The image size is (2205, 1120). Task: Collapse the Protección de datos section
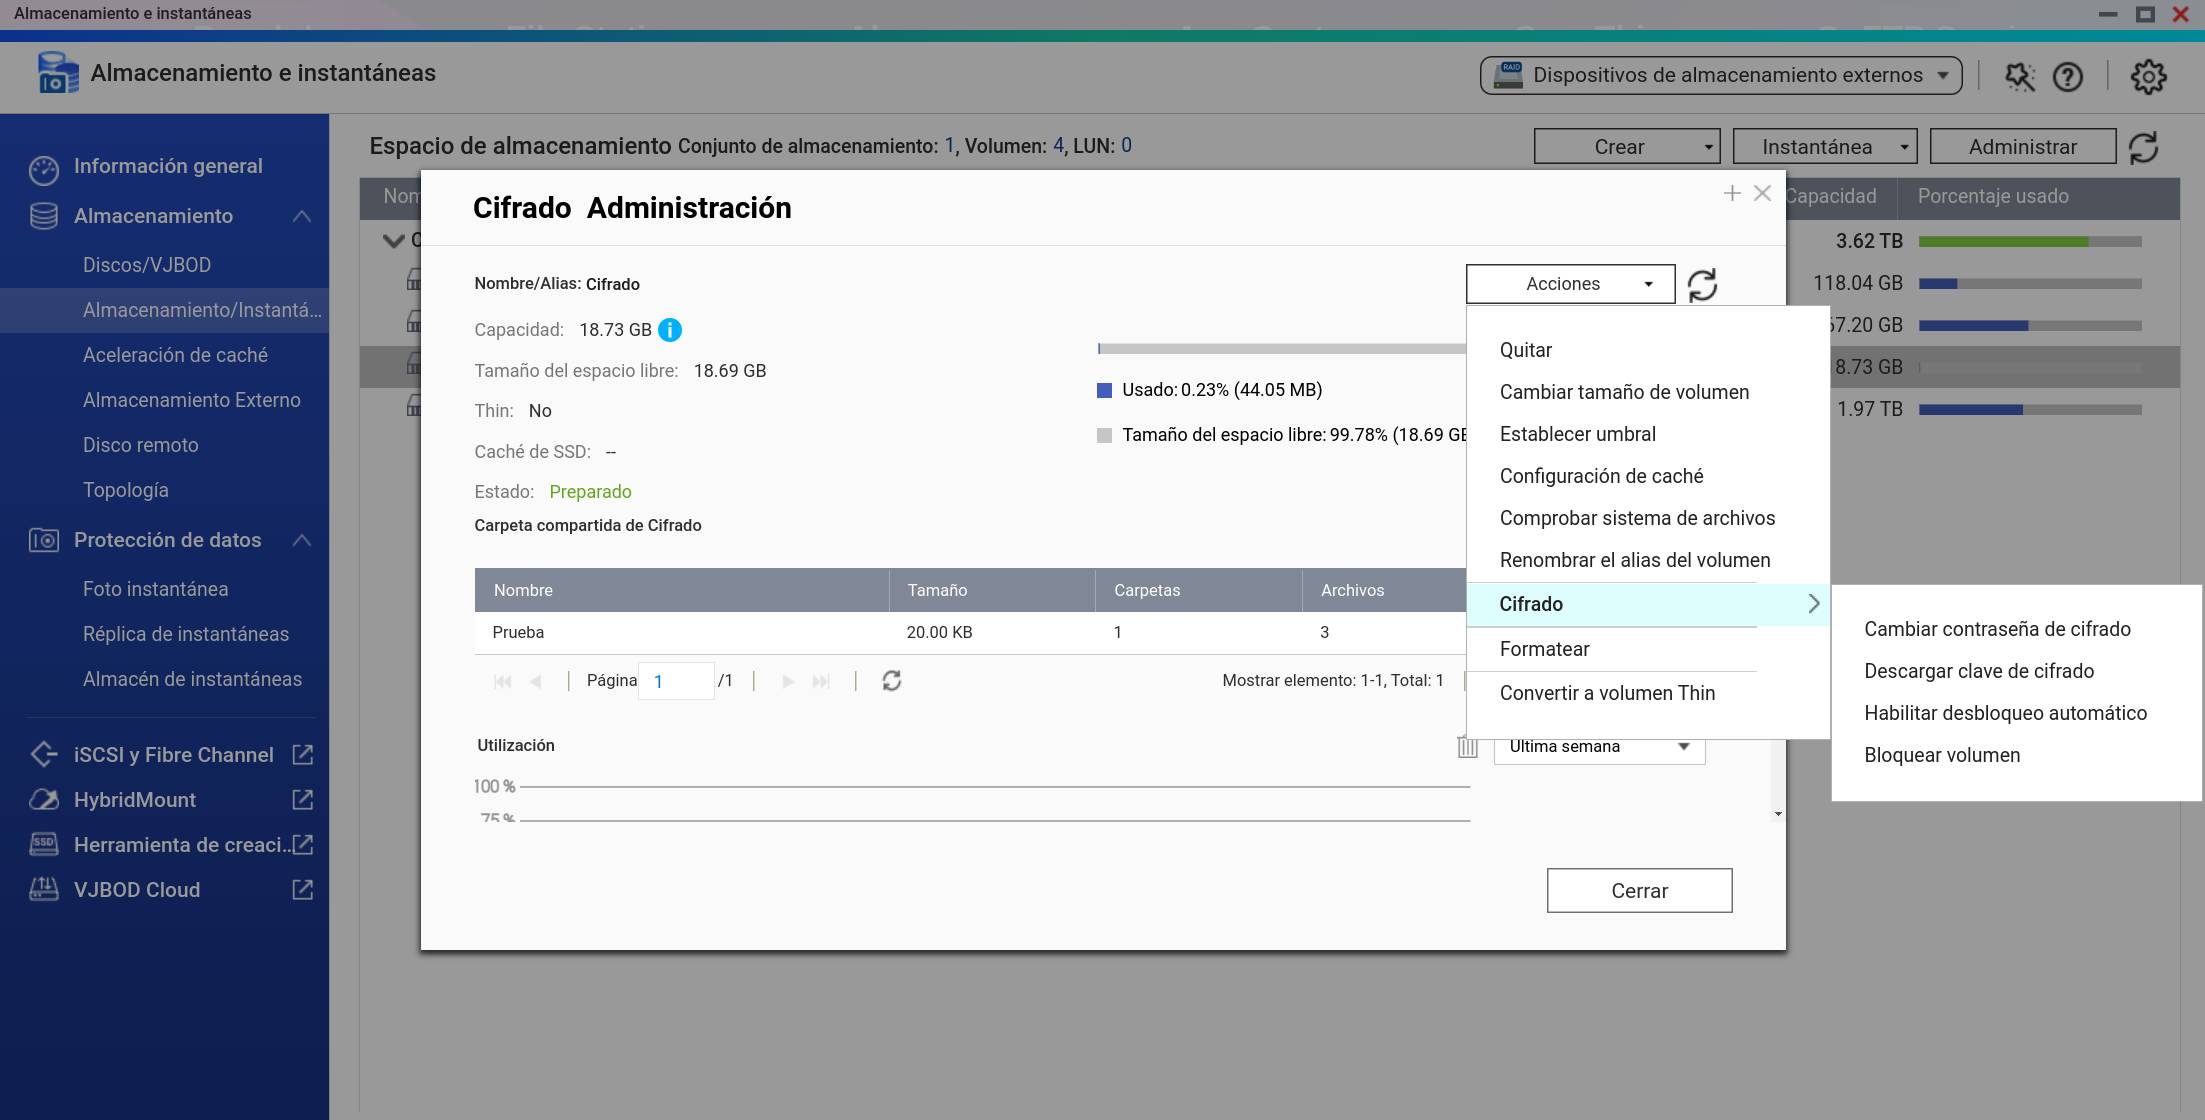302,541
